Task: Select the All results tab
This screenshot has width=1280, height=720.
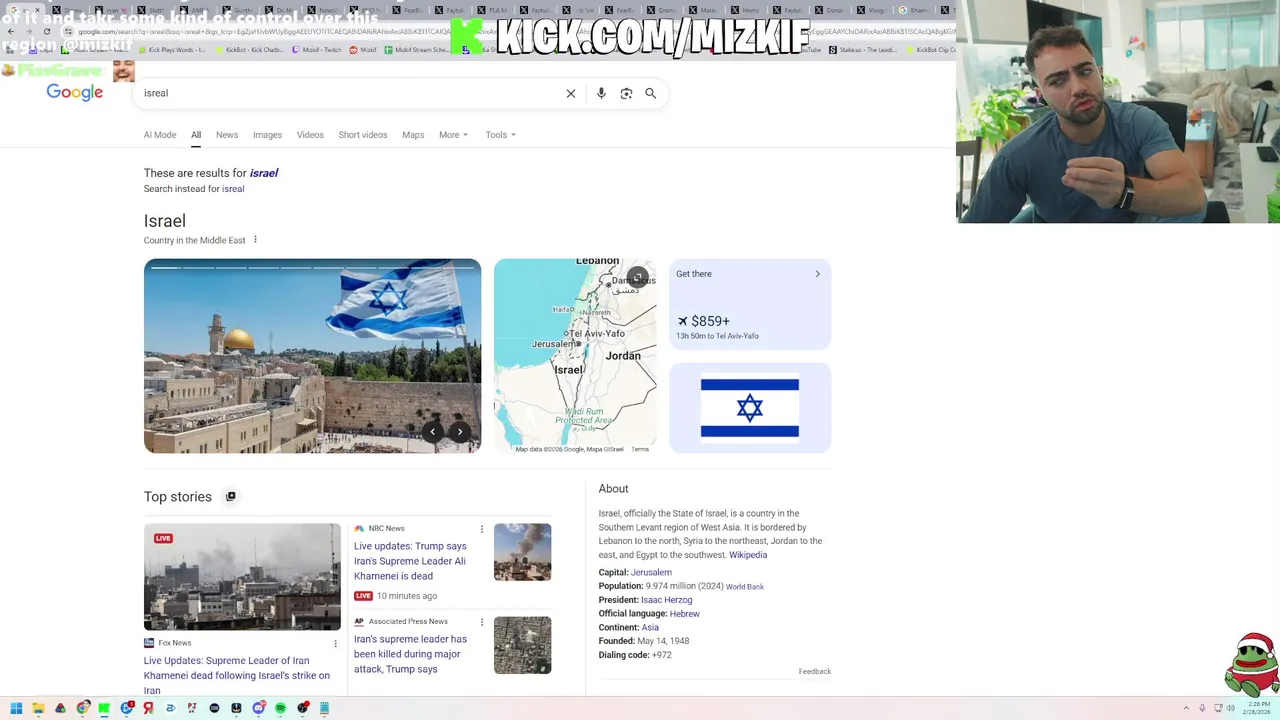Action: 196,135
